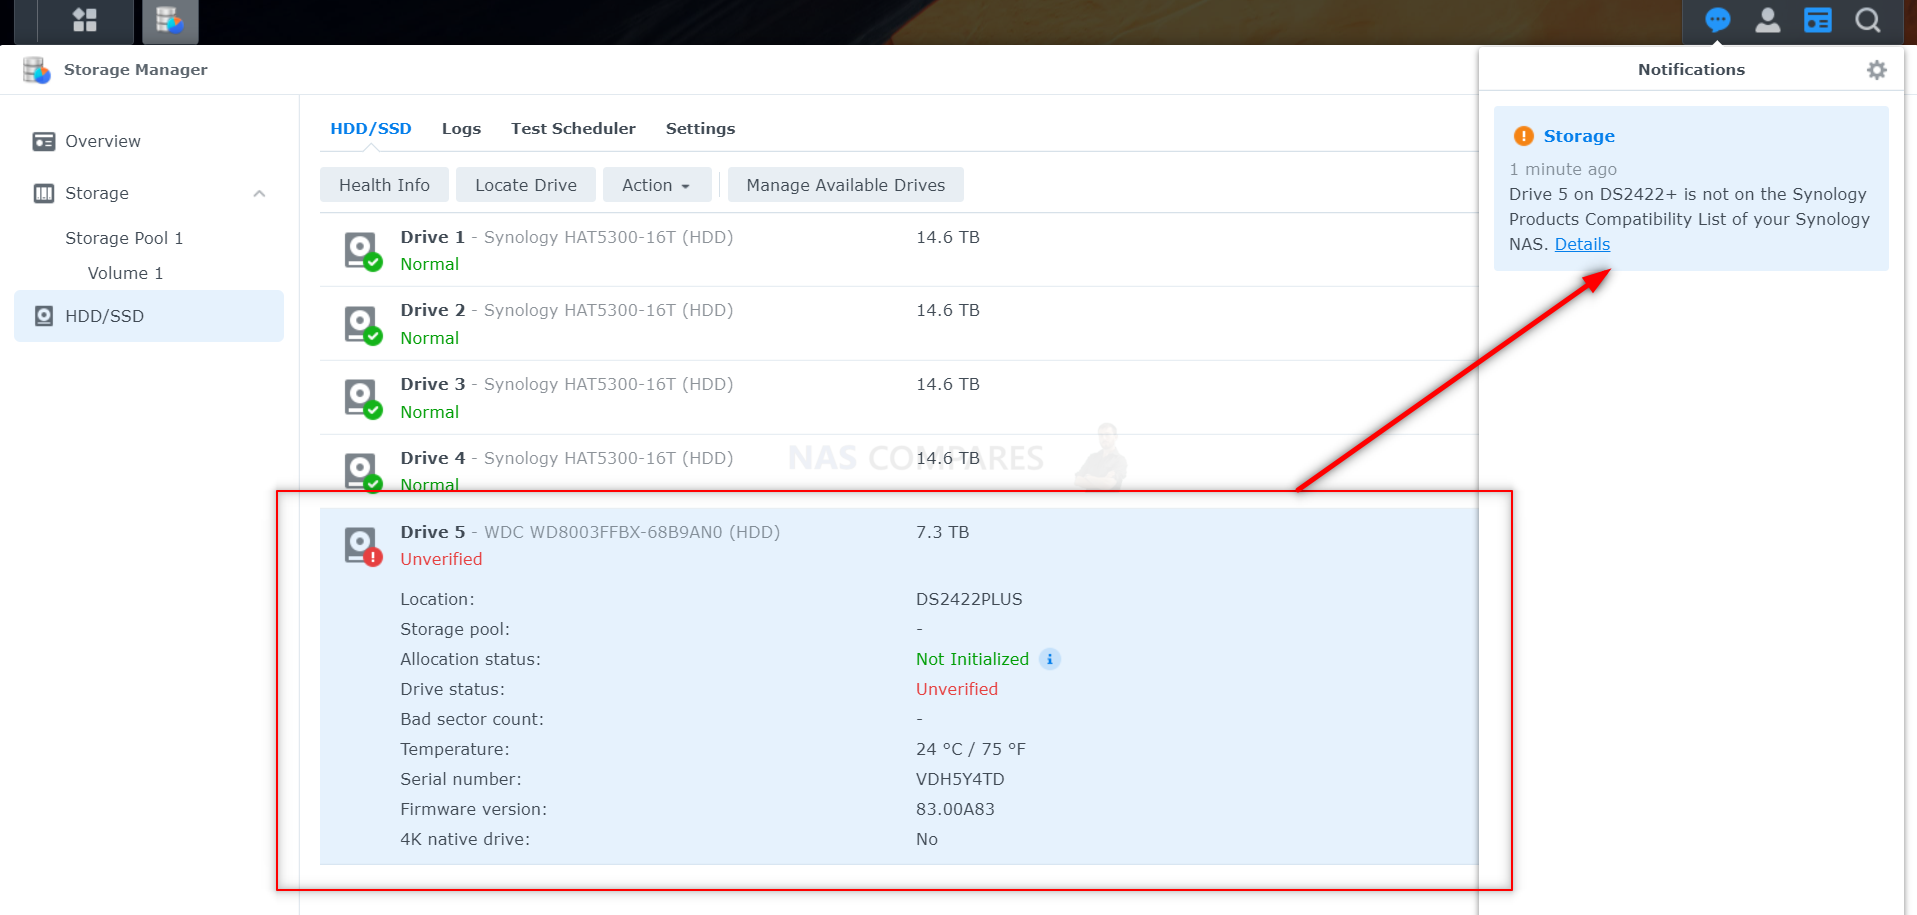Screen dimensions: 1917x915
Task: Select the Drive 1 row
Action: pos(898,250)
